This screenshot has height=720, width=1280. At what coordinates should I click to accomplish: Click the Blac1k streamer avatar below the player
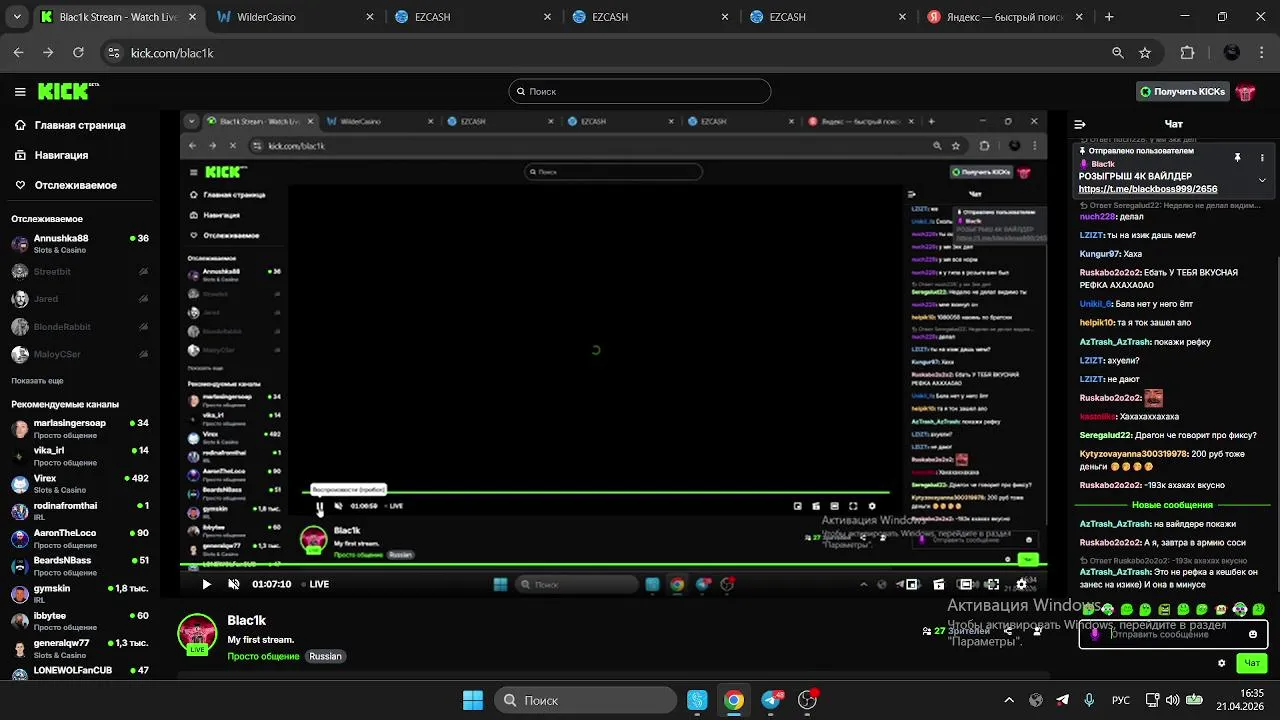pyautogui.click(x=197, y=634)
